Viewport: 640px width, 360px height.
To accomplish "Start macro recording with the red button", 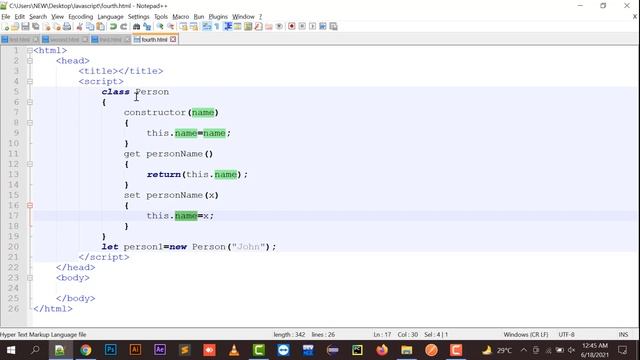I will [x=291, y=27].
